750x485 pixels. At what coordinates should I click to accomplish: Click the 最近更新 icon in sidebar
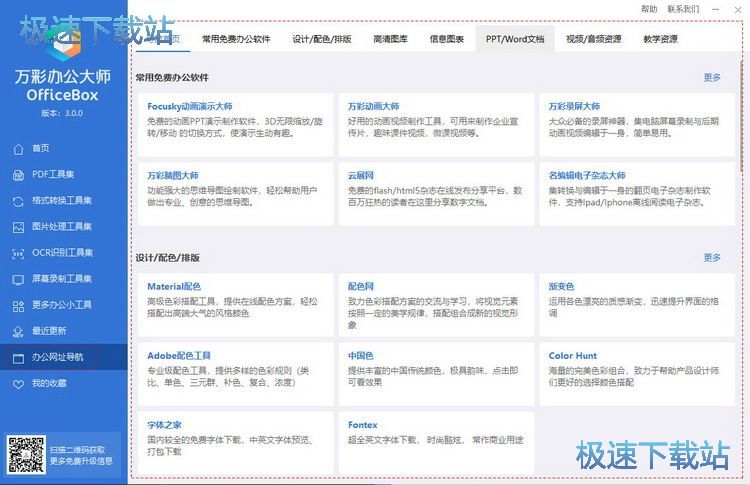click(x=18, y=332)
